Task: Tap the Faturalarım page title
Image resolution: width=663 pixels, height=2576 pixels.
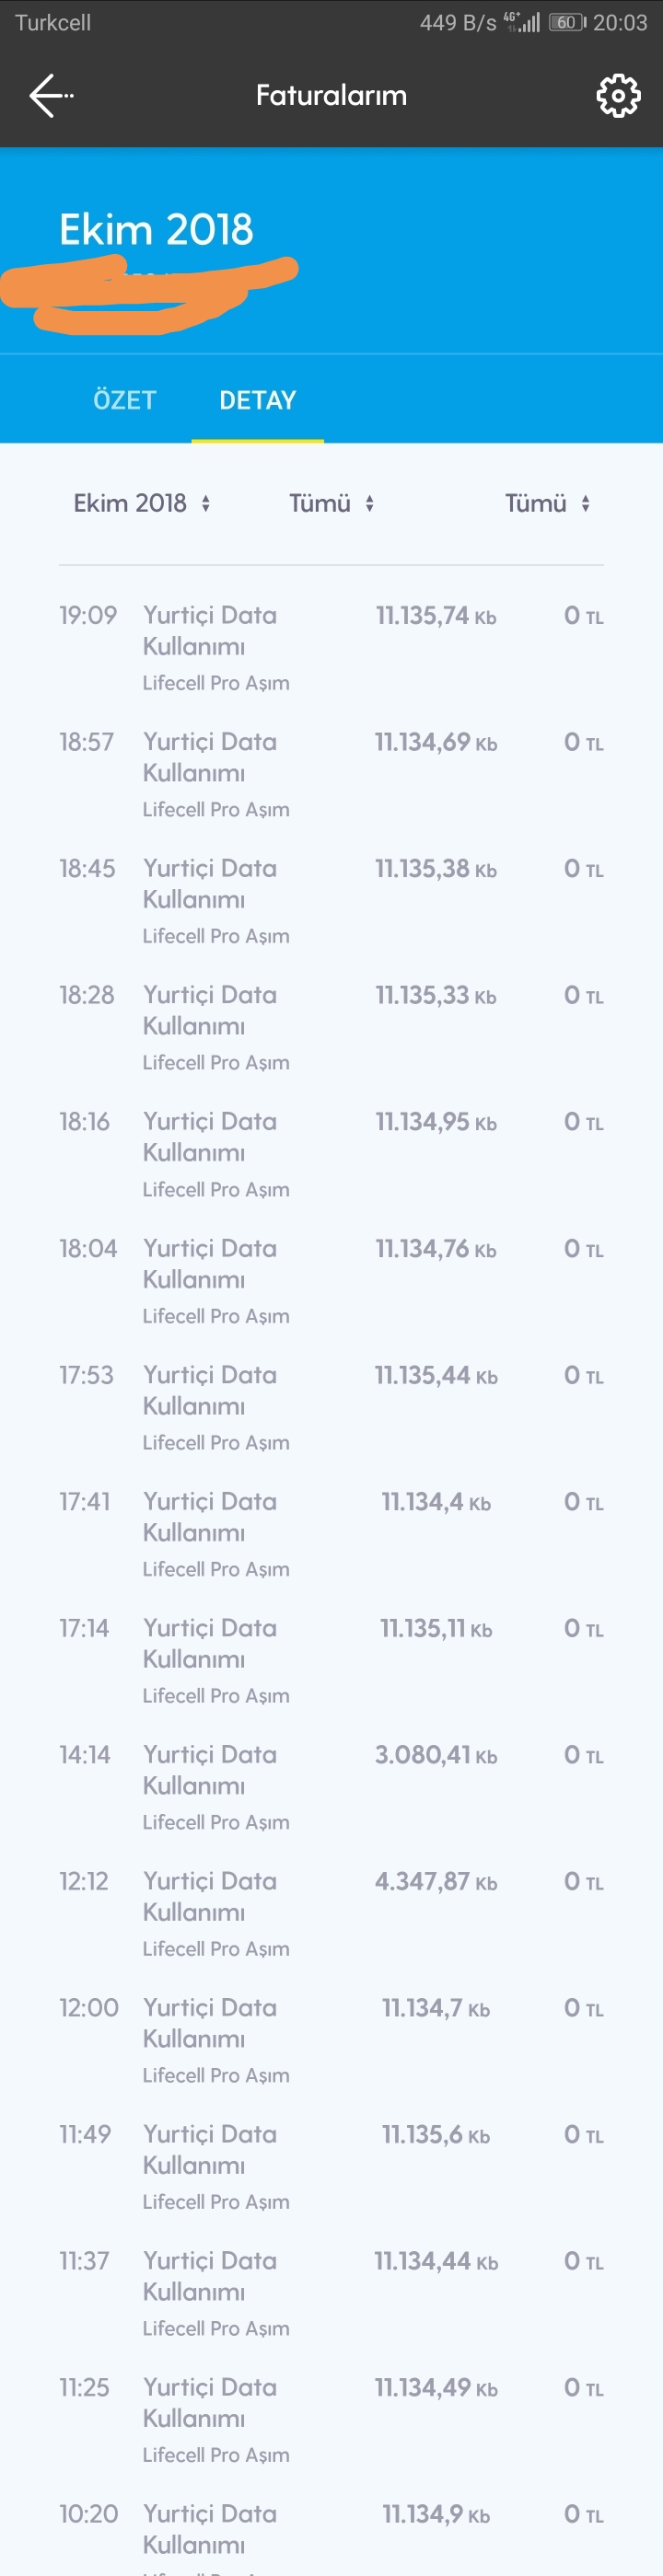Action: (331, 96)
